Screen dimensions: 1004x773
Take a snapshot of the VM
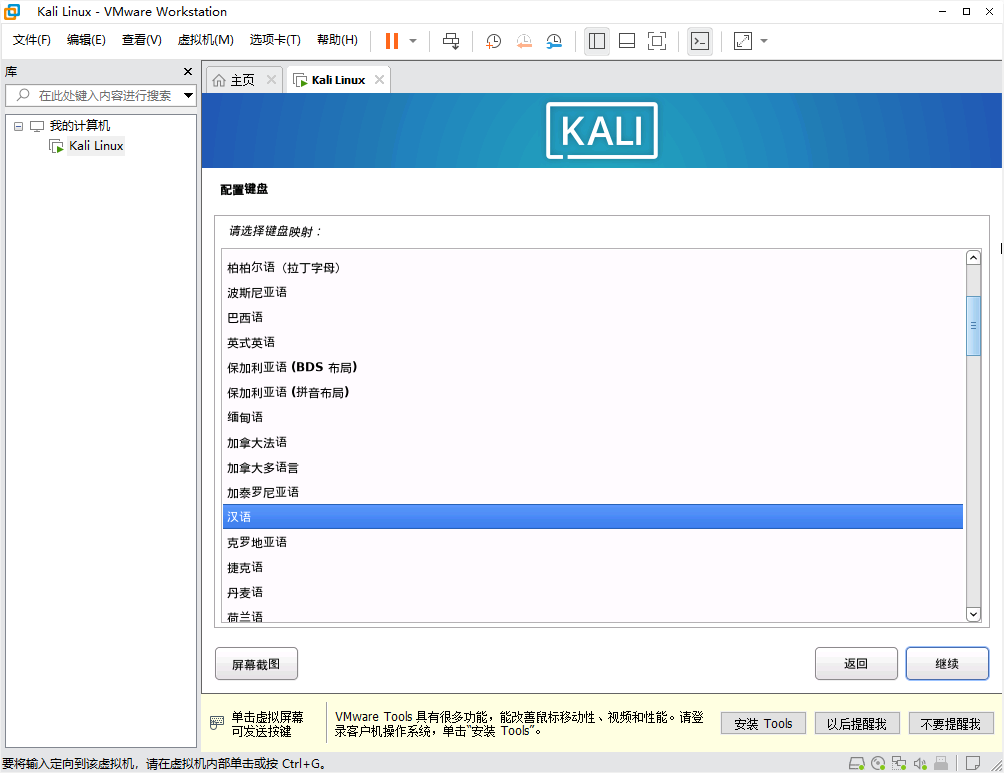tap(493, 41)
